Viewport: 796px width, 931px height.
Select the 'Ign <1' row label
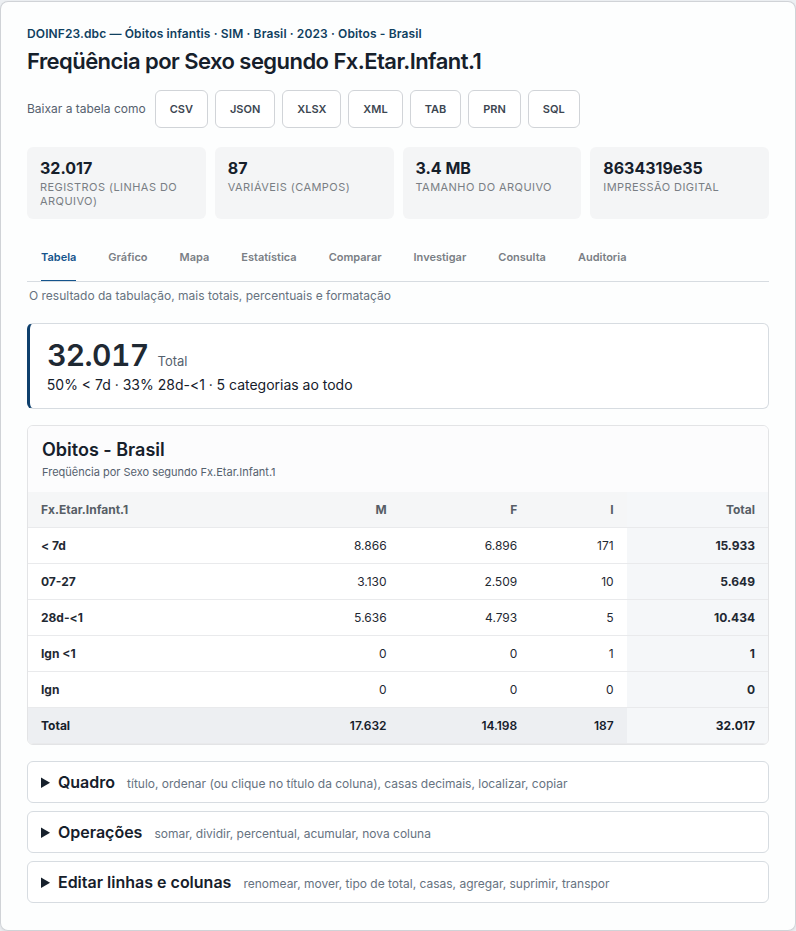tap(59, 654)
